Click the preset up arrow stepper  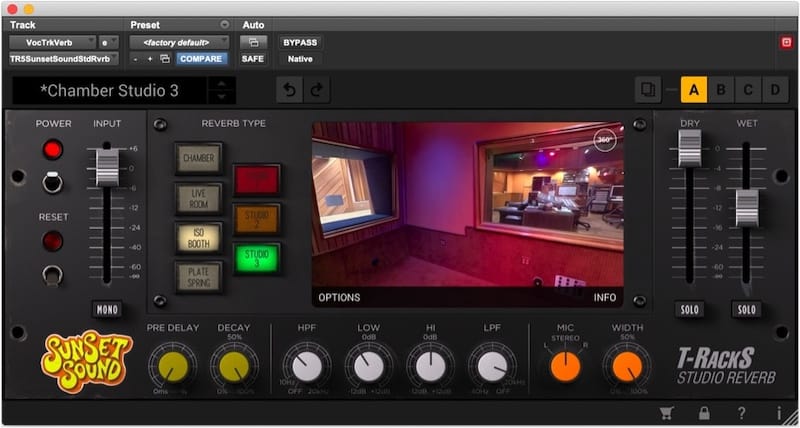[x=221, y=84]
